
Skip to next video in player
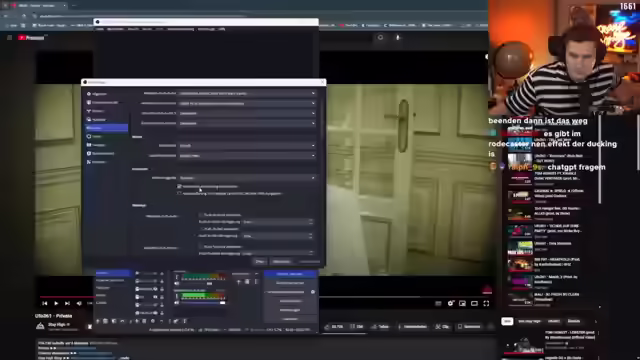tap(67, 303)
